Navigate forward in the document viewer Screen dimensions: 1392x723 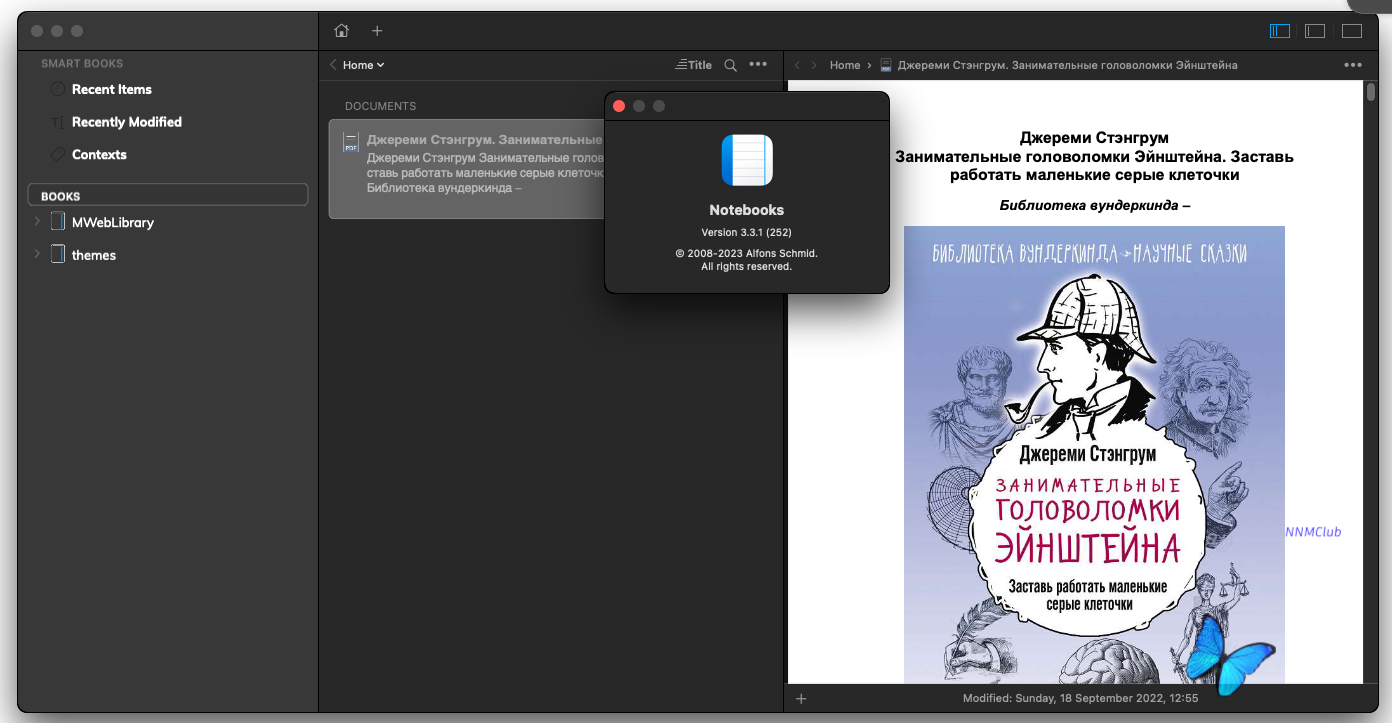[x=815, y=65]
